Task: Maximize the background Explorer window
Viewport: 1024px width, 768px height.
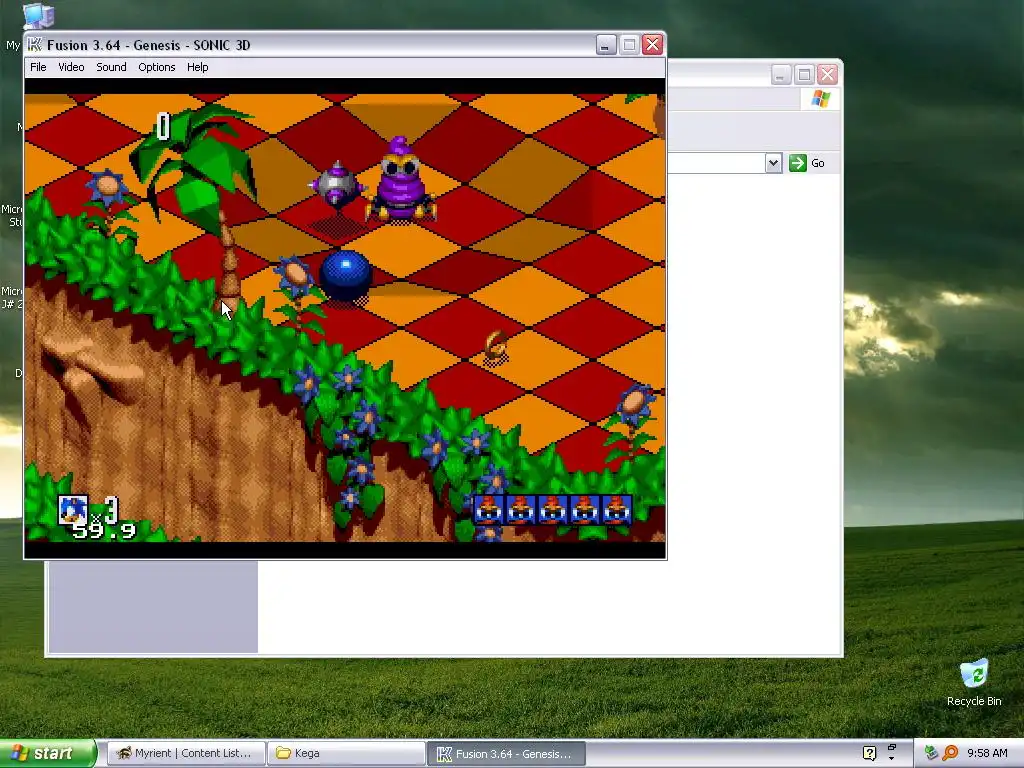Action: click(x=804, y=75)
